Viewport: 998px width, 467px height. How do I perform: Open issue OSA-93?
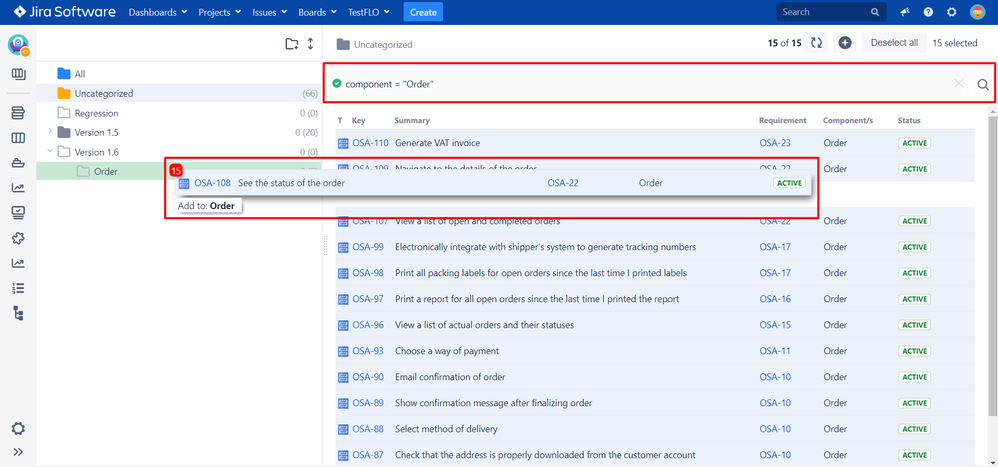pyautogui.click(x=368, y=351)
